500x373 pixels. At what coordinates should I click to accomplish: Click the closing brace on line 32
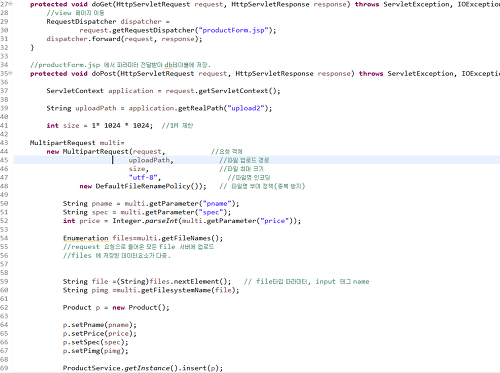32,48
